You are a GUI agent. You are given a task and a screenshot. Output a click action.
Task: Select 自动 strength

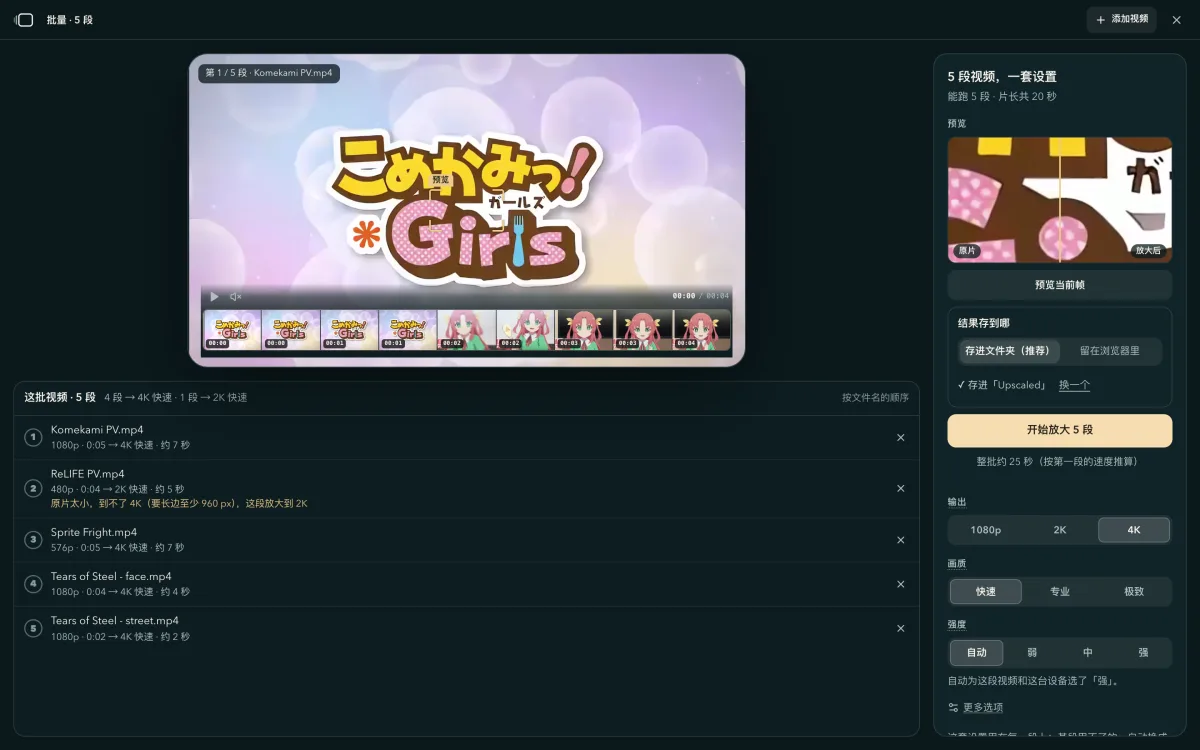coord(976,653)
